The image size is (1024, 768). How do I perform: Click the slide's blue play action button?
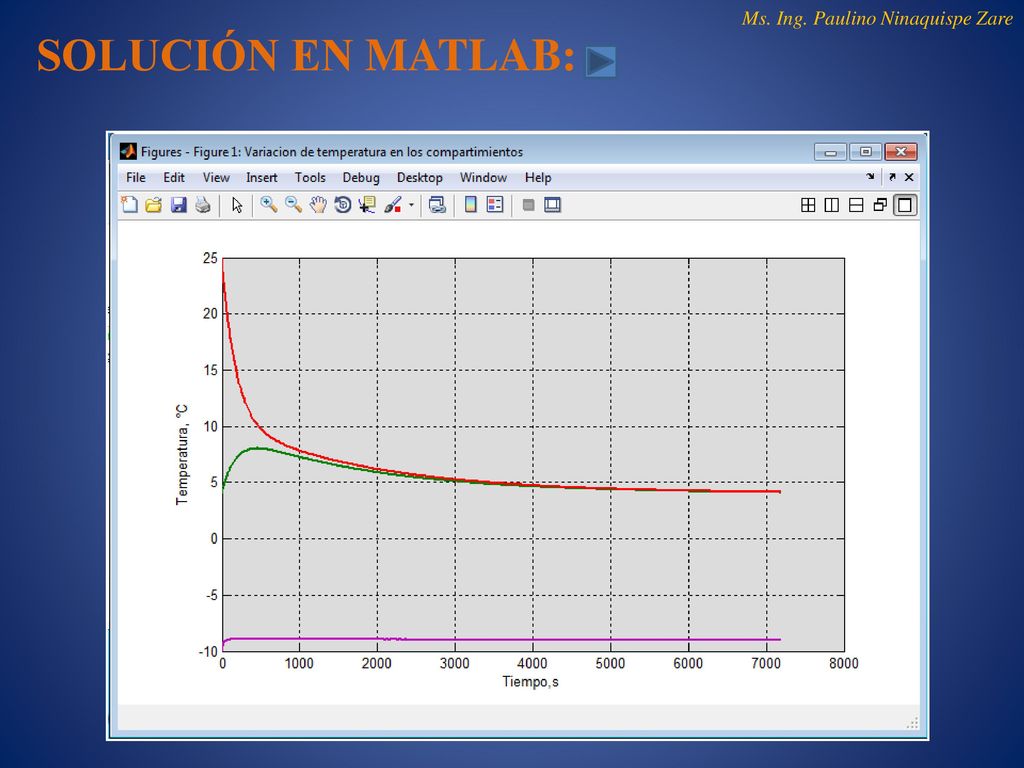pos(600,62)
